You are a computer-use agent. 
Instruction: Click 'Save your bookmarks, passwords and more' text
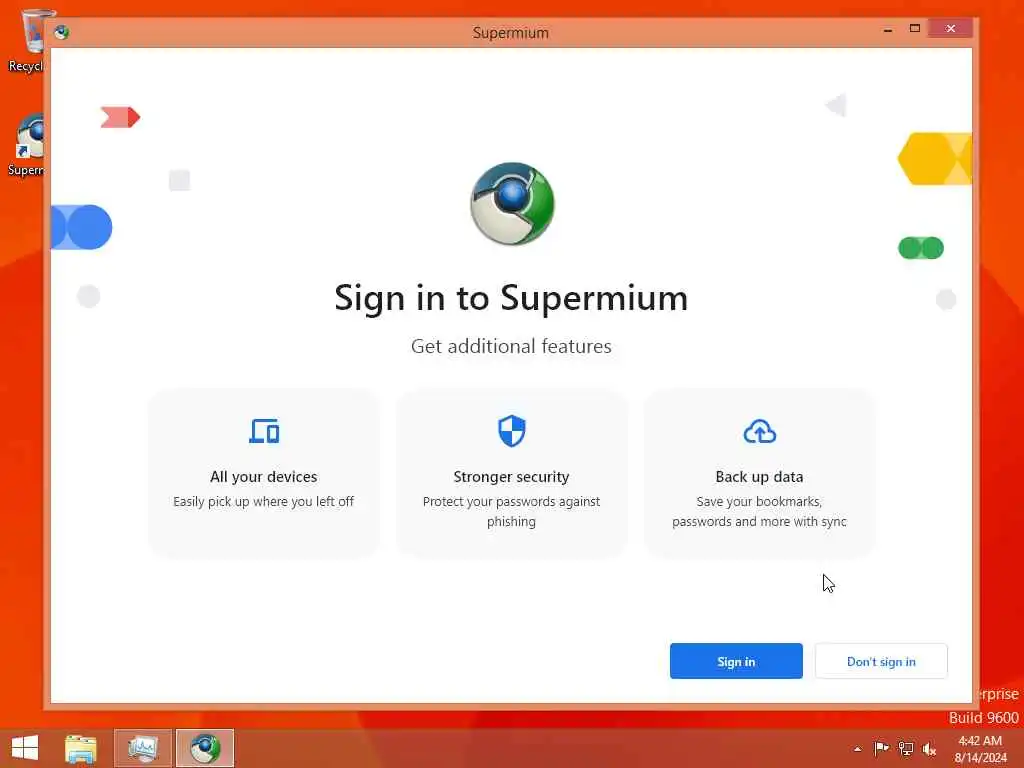pyautogui.click(x=760, y=511)
